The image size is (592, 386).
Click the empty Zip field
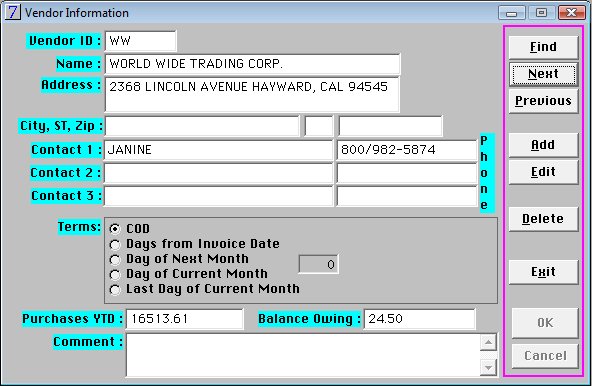390,126
